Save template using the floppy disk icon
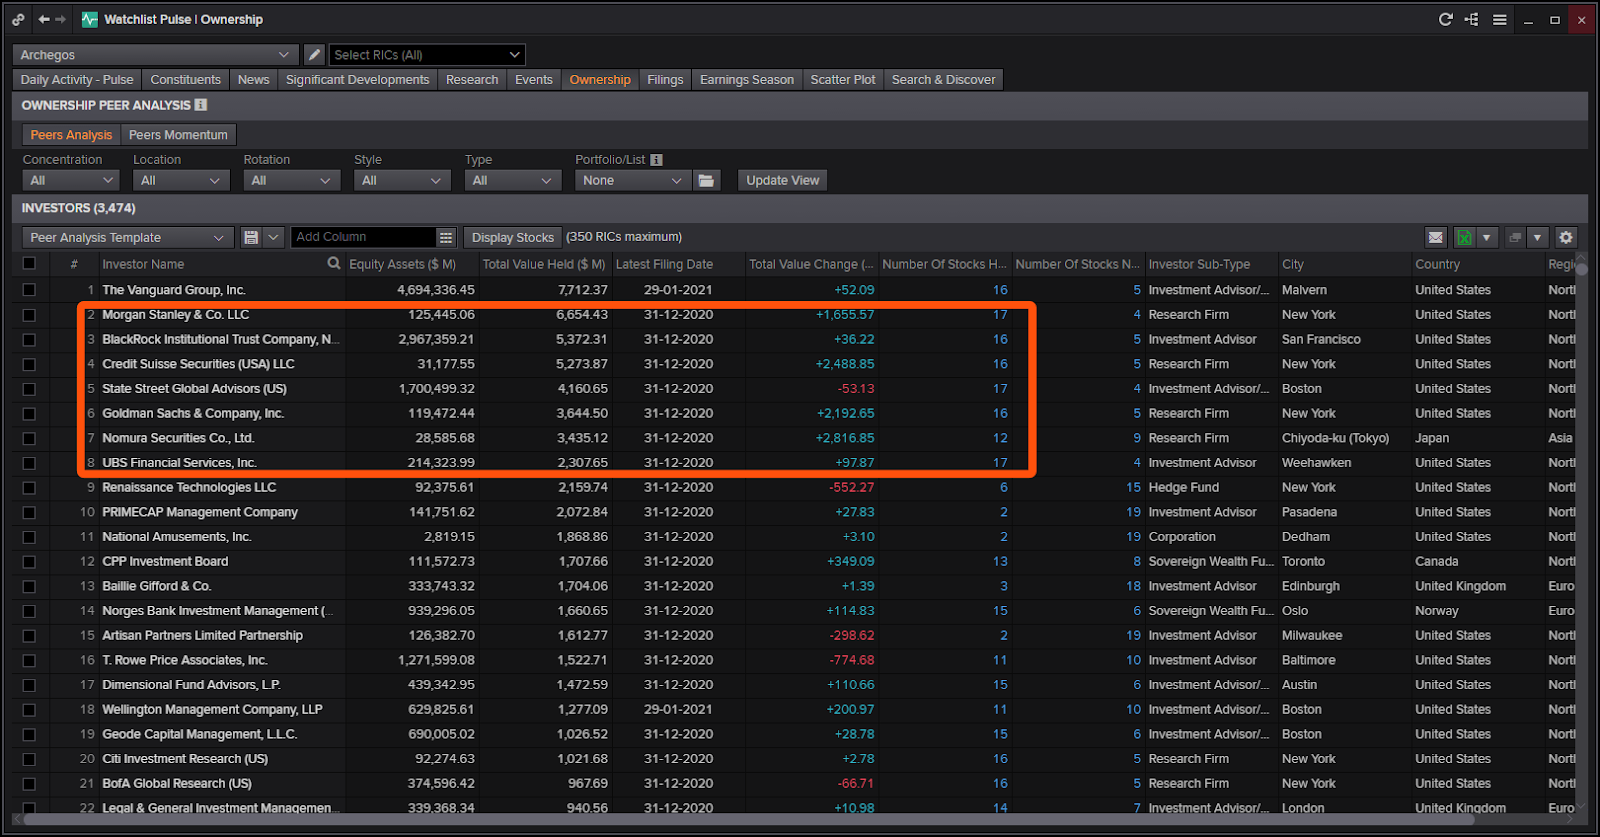 (251, 237)
